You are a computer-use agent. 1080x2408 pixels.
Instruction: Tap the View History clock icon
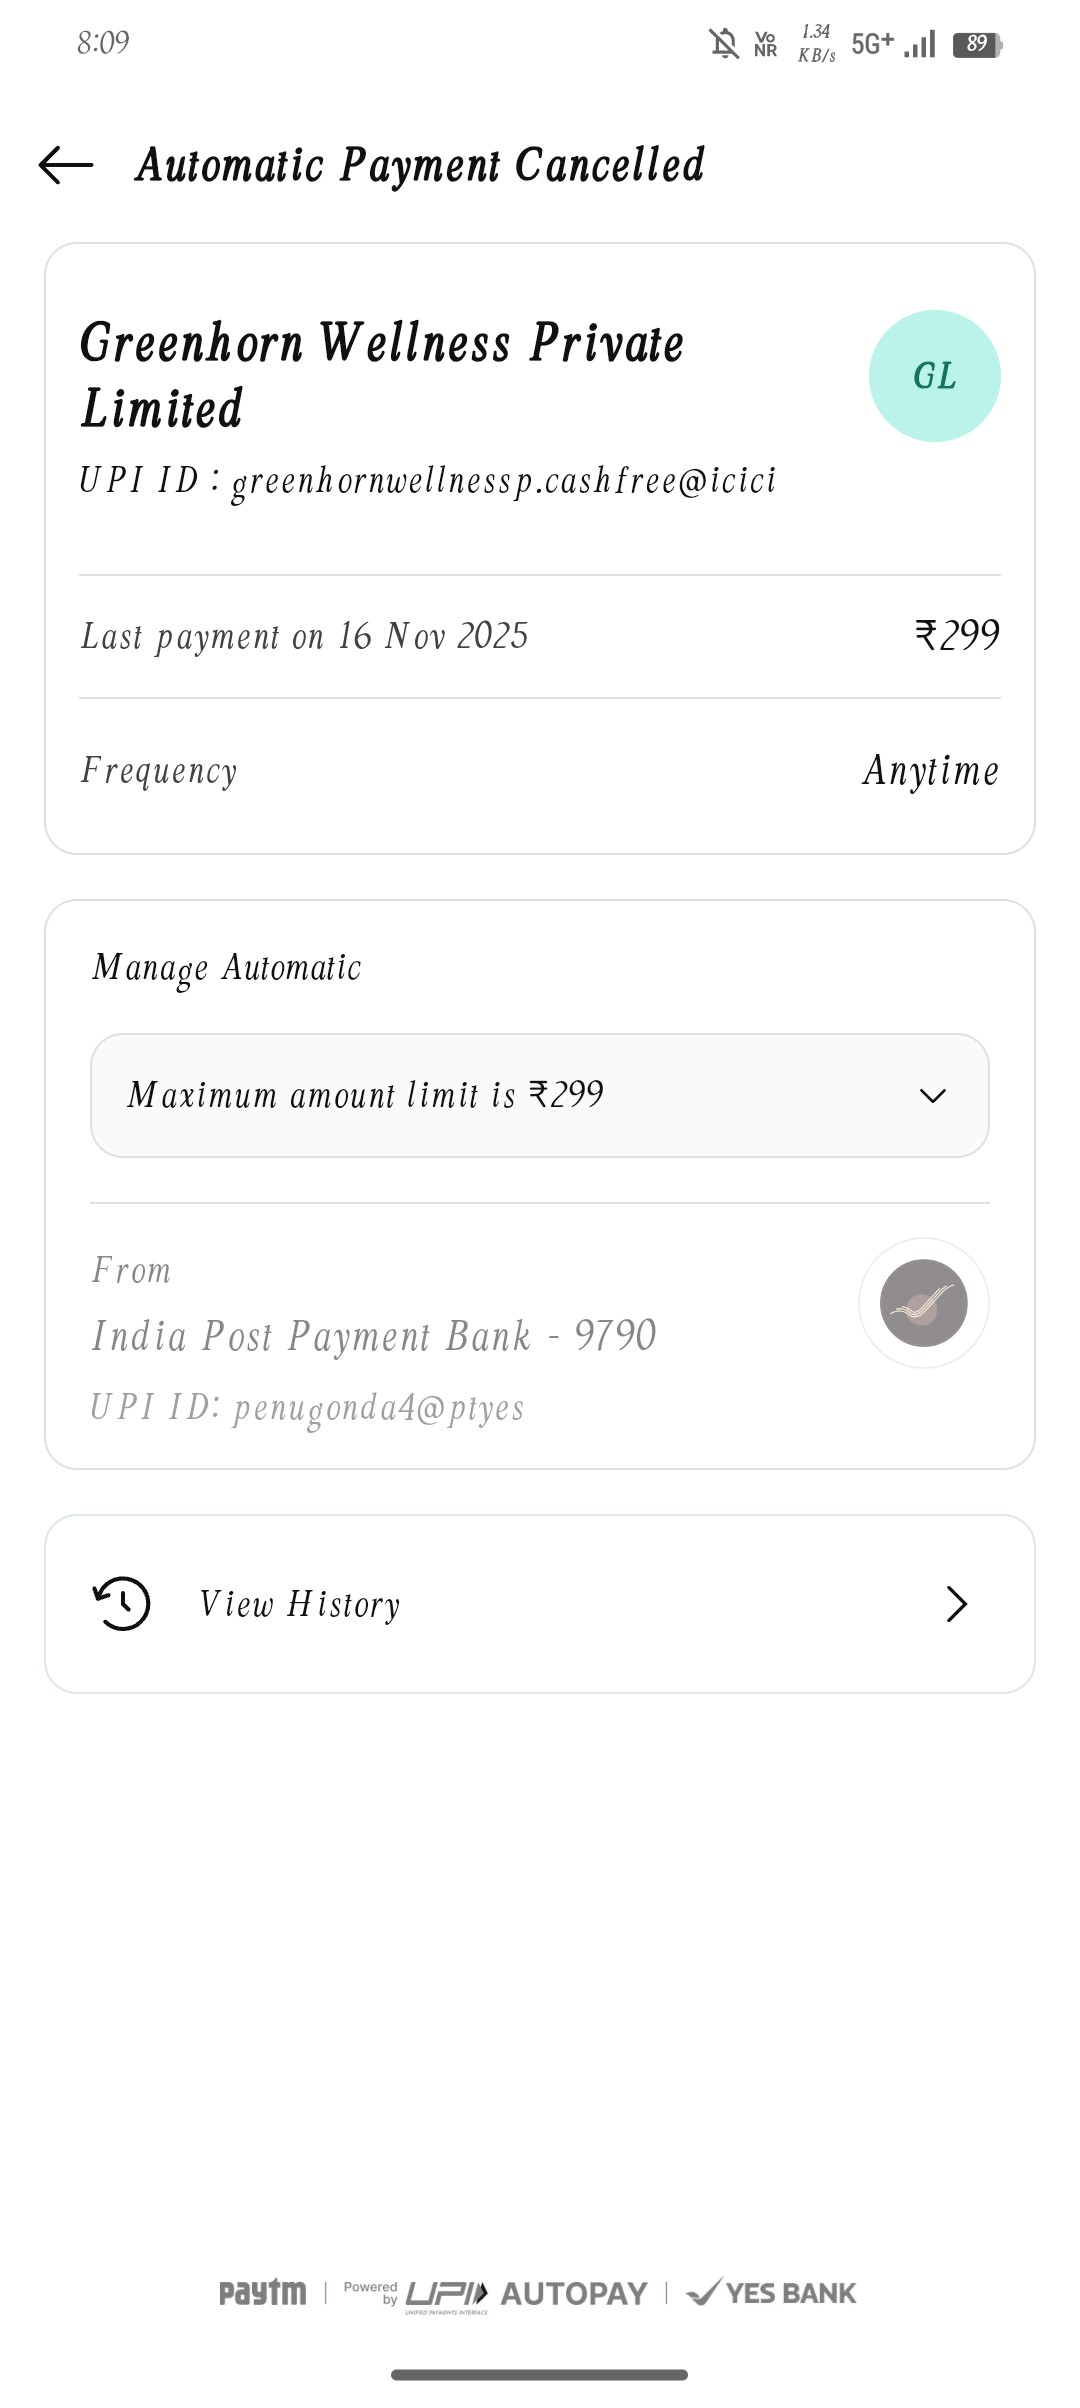(x=121, y=1604)
